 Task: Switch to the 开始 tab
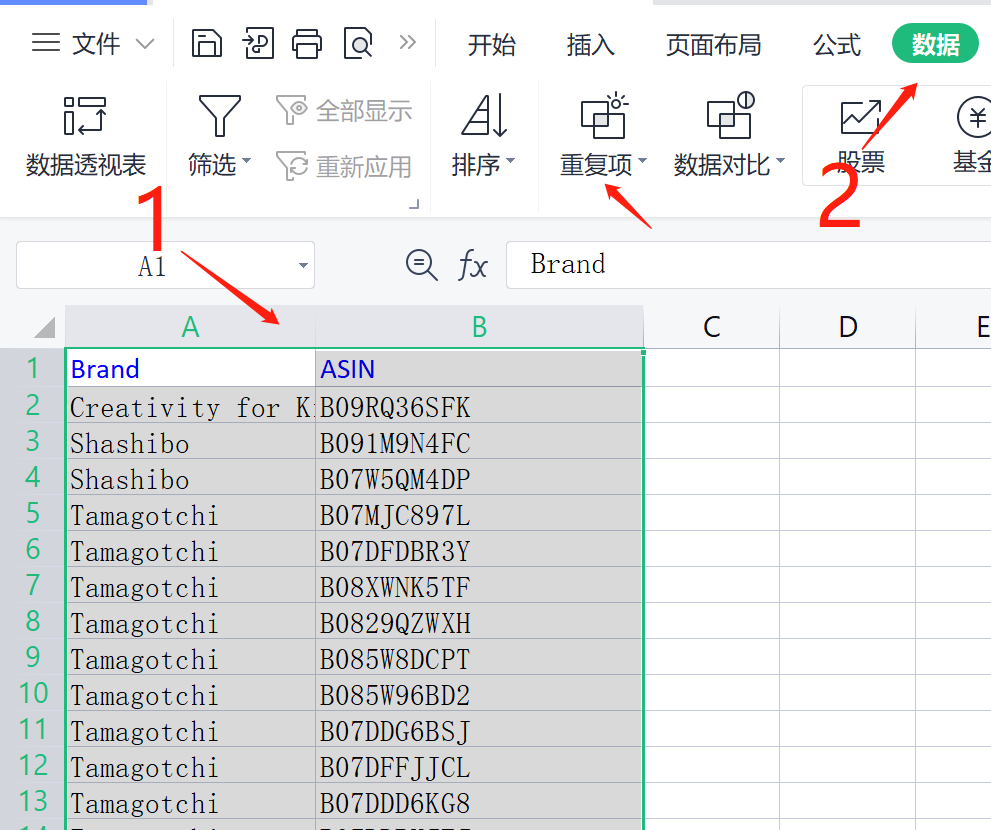pyautogui.click(x=491, y=45)
